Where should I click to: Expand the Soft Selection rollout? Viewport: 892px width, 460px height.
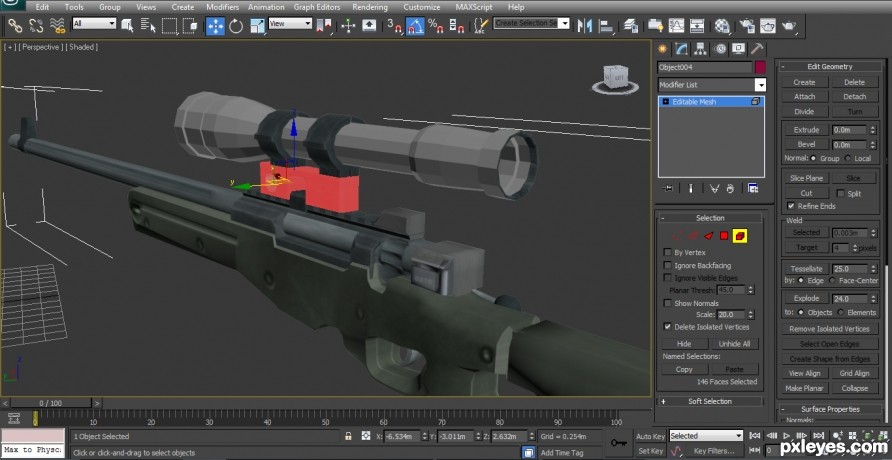click(710, 401)
